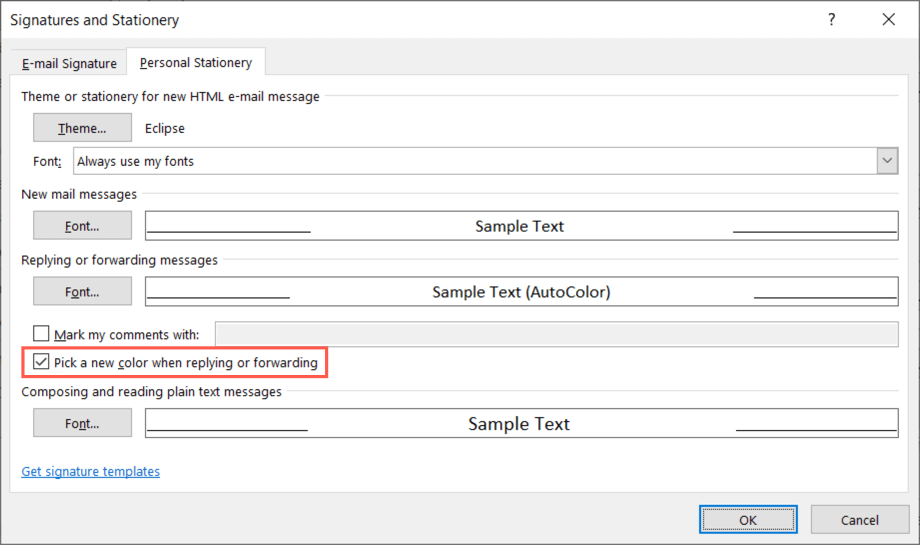Uncheck Pick a new color when replying

point(41,362)
